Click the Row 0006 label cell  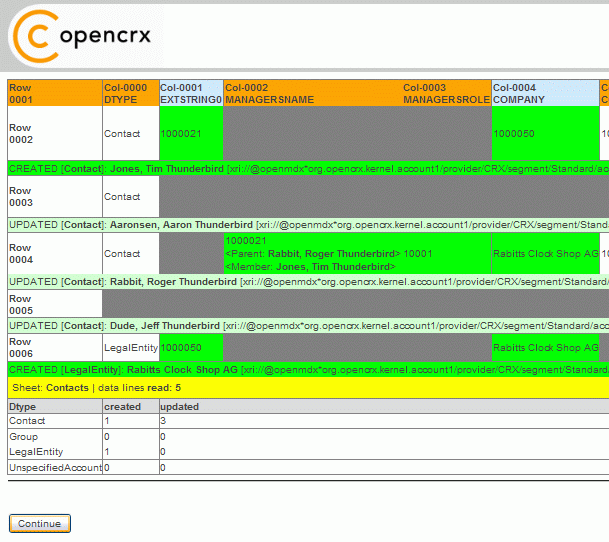point(55,347)
